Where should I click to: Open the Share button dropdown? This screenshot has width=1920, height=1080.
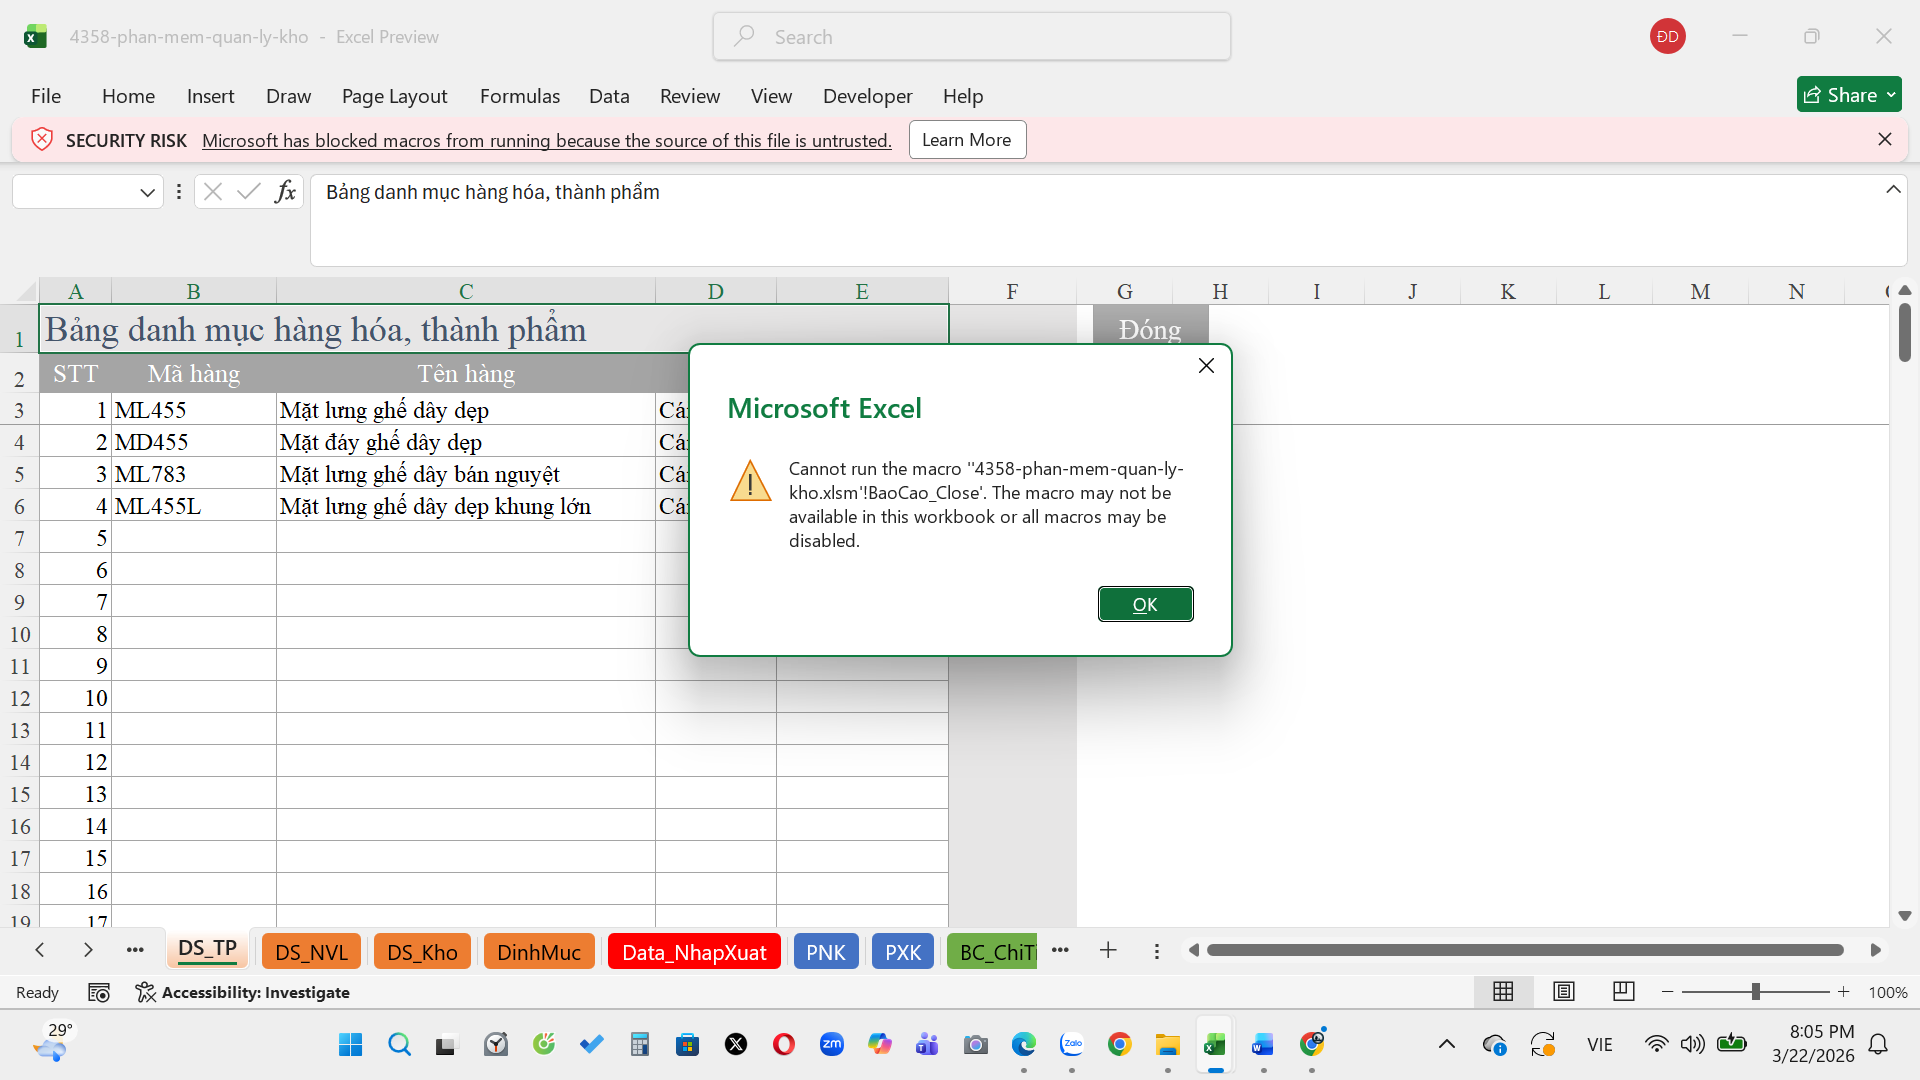1891,95
